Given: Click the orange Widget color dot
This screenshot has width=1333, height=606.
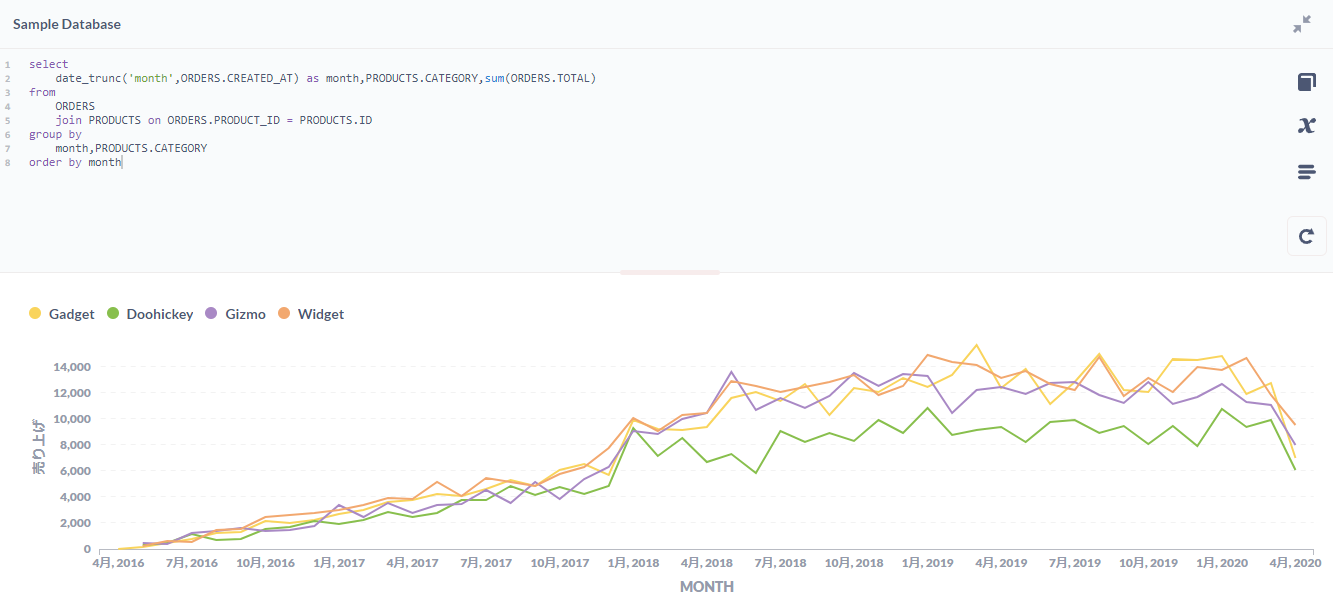Looking at the screenshot, I should (x=285, y=313).
